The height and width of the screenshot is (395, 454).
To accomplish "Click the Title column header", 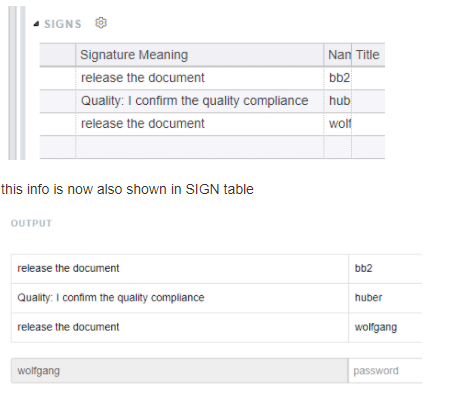I will point(368,55).
